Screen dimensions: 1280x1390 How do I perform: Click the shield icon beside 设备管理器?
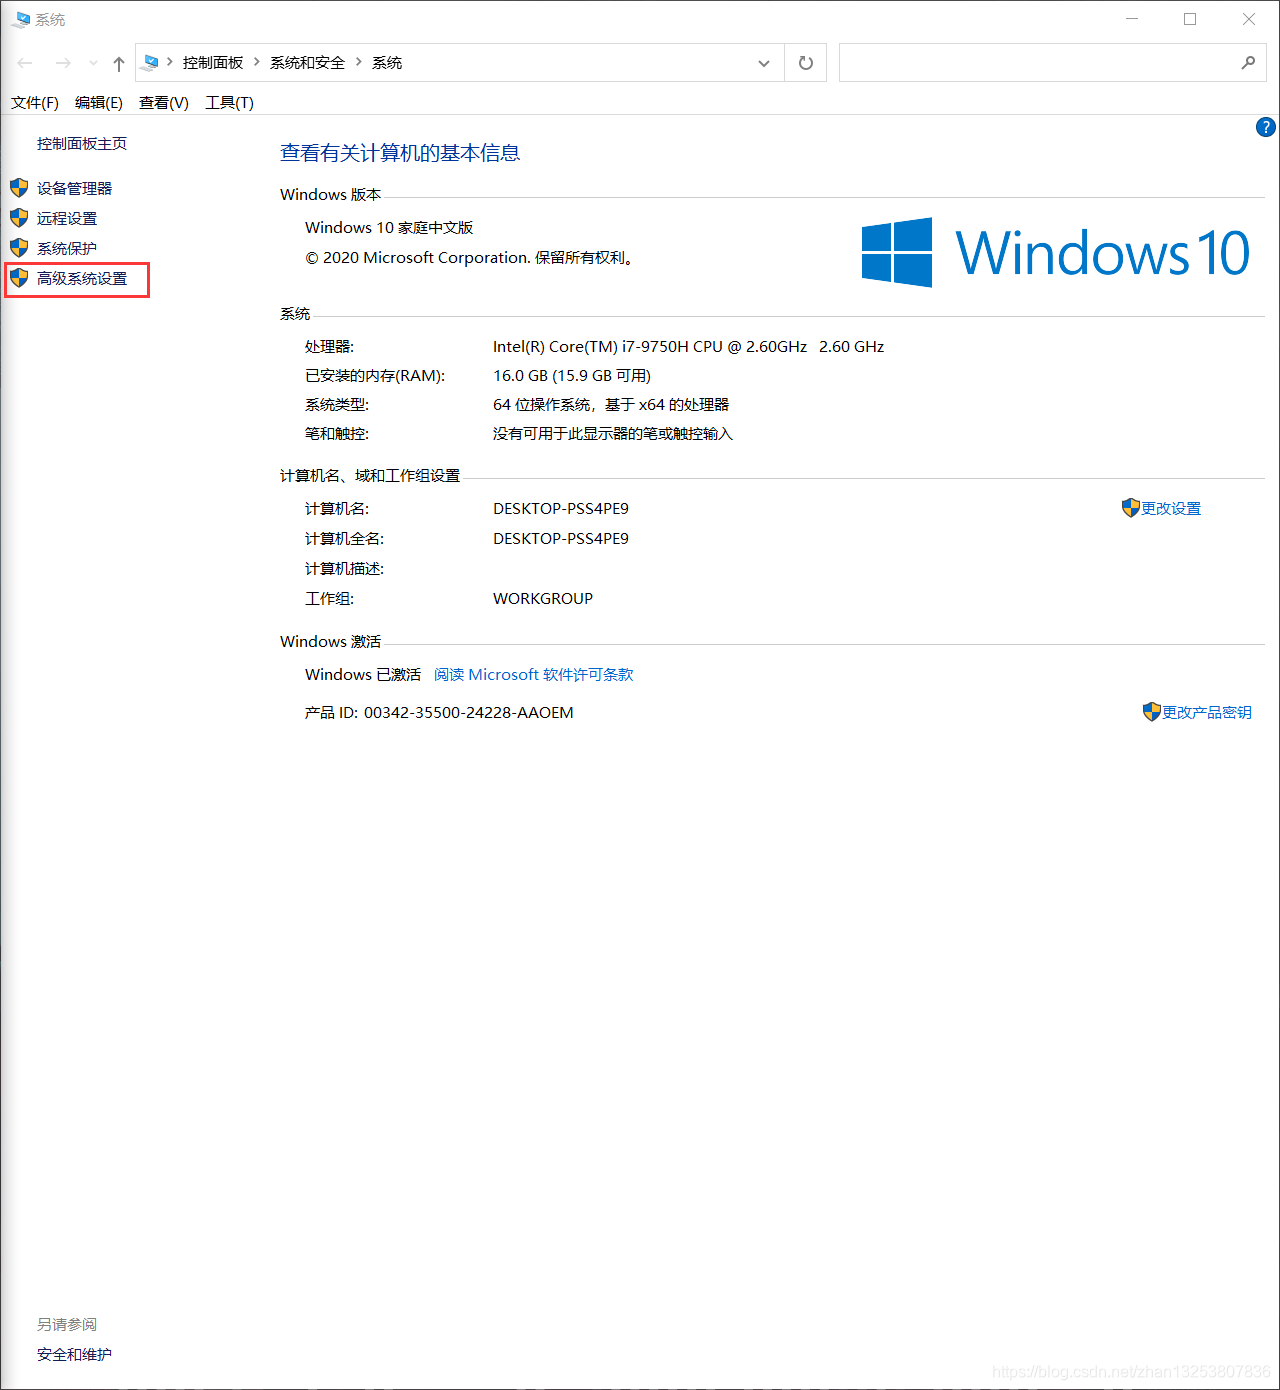19,188
